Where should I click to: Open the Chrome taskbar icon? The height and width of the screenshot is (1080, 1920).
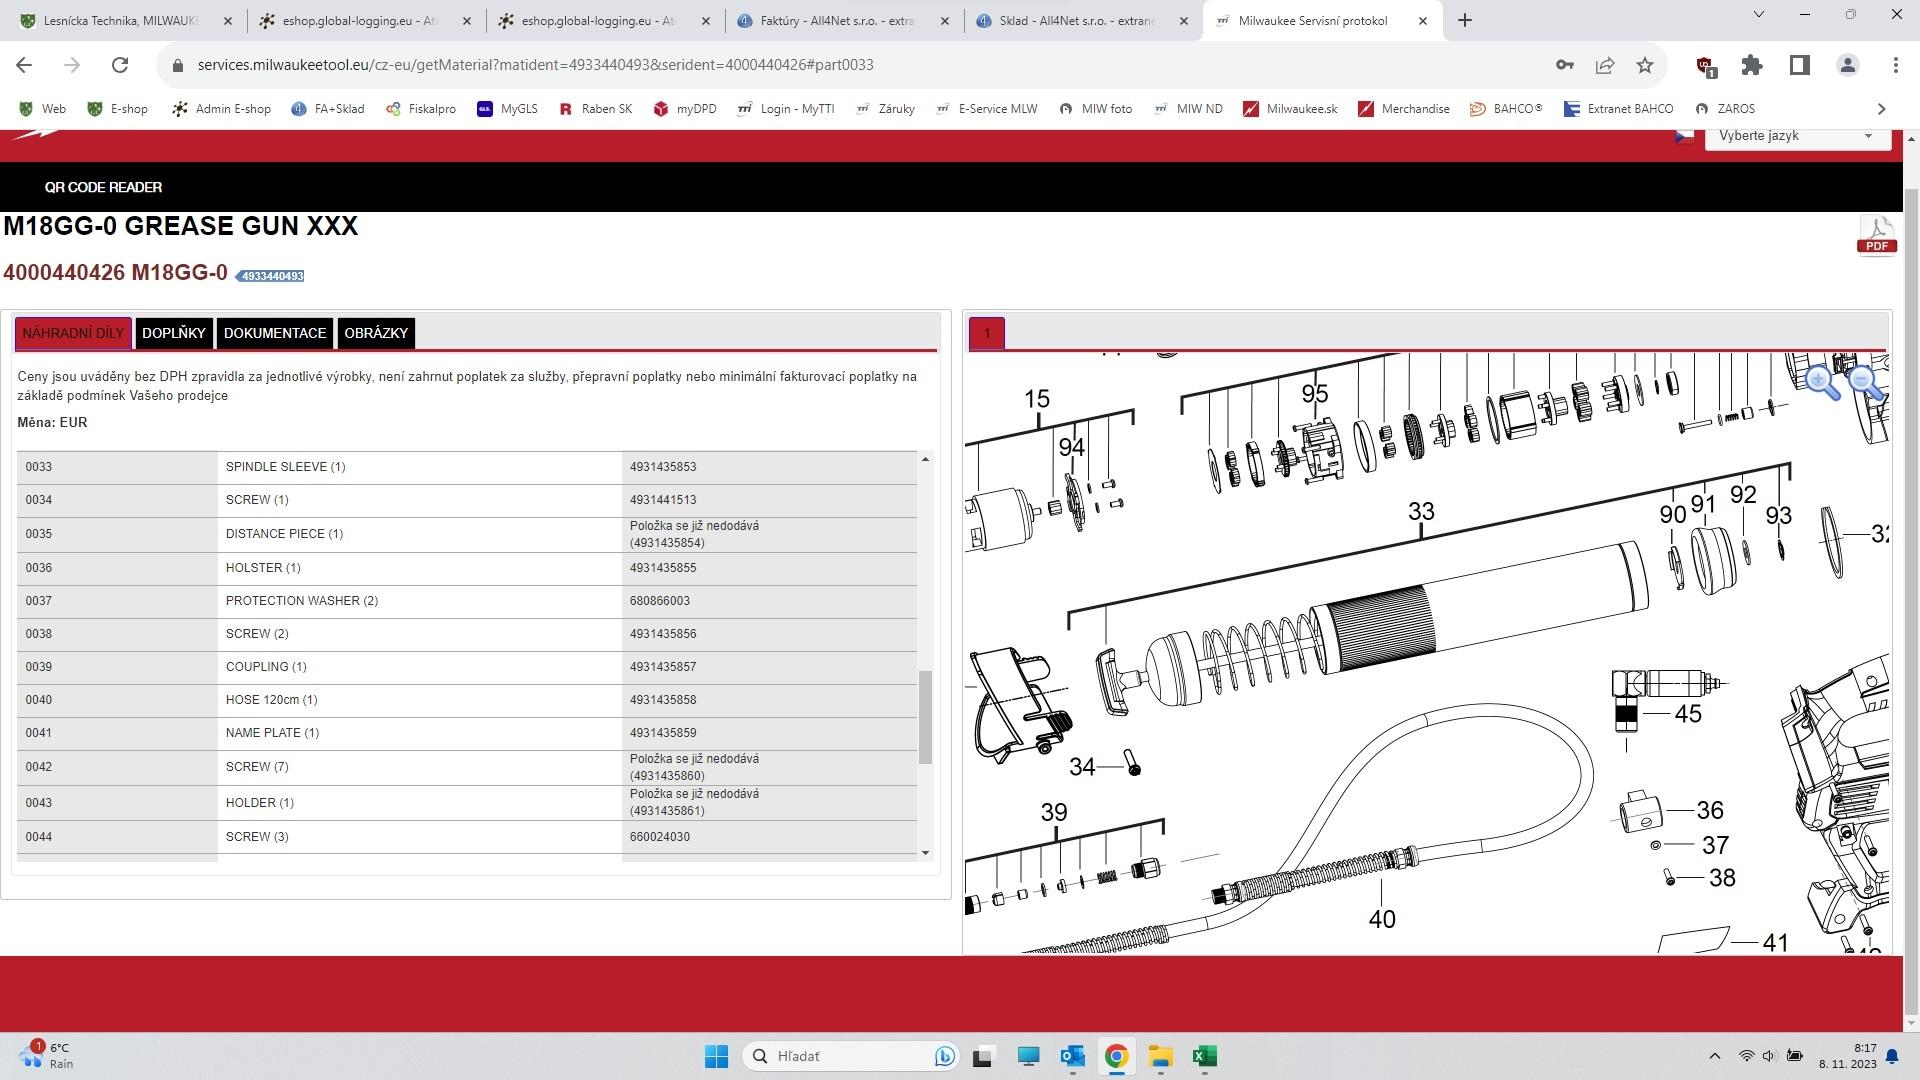click(x=1116, y=1056)
